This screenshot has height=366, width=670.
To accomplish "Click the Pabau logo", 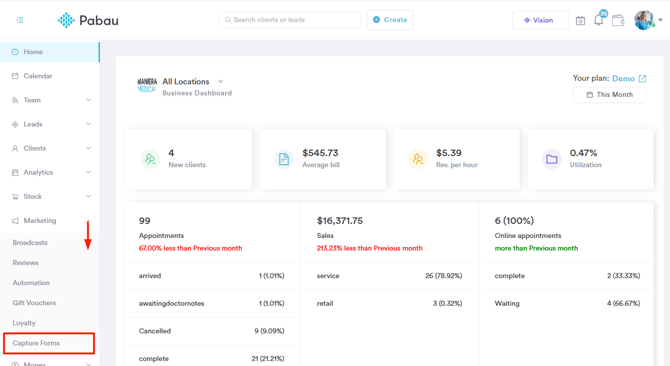I will (x=88, y=20).
